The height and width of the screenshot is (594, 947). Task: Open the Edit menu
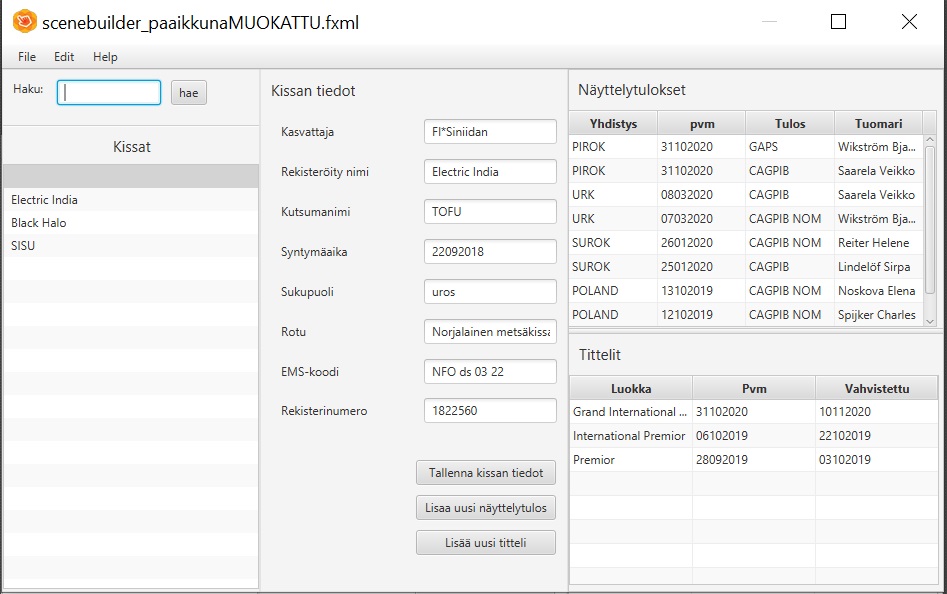click(63, 57)
